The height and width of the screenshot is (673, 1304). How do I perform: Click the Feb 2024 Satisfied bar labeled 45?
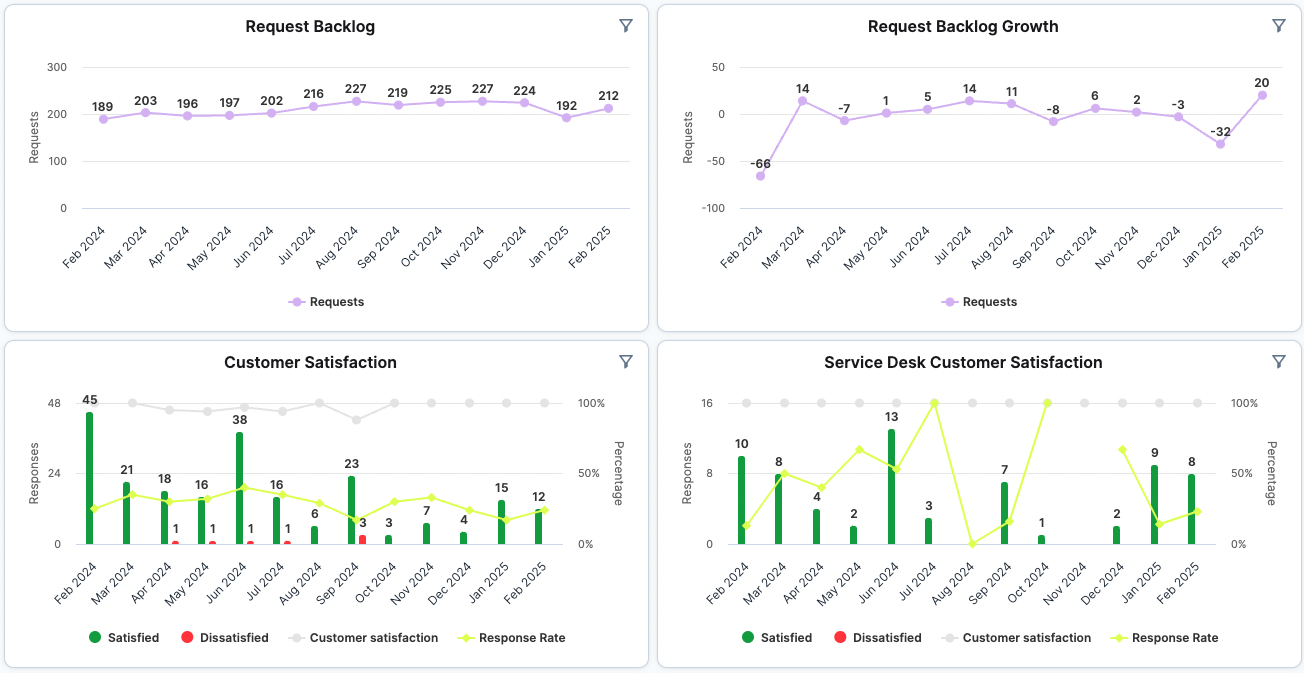(90, 478)
